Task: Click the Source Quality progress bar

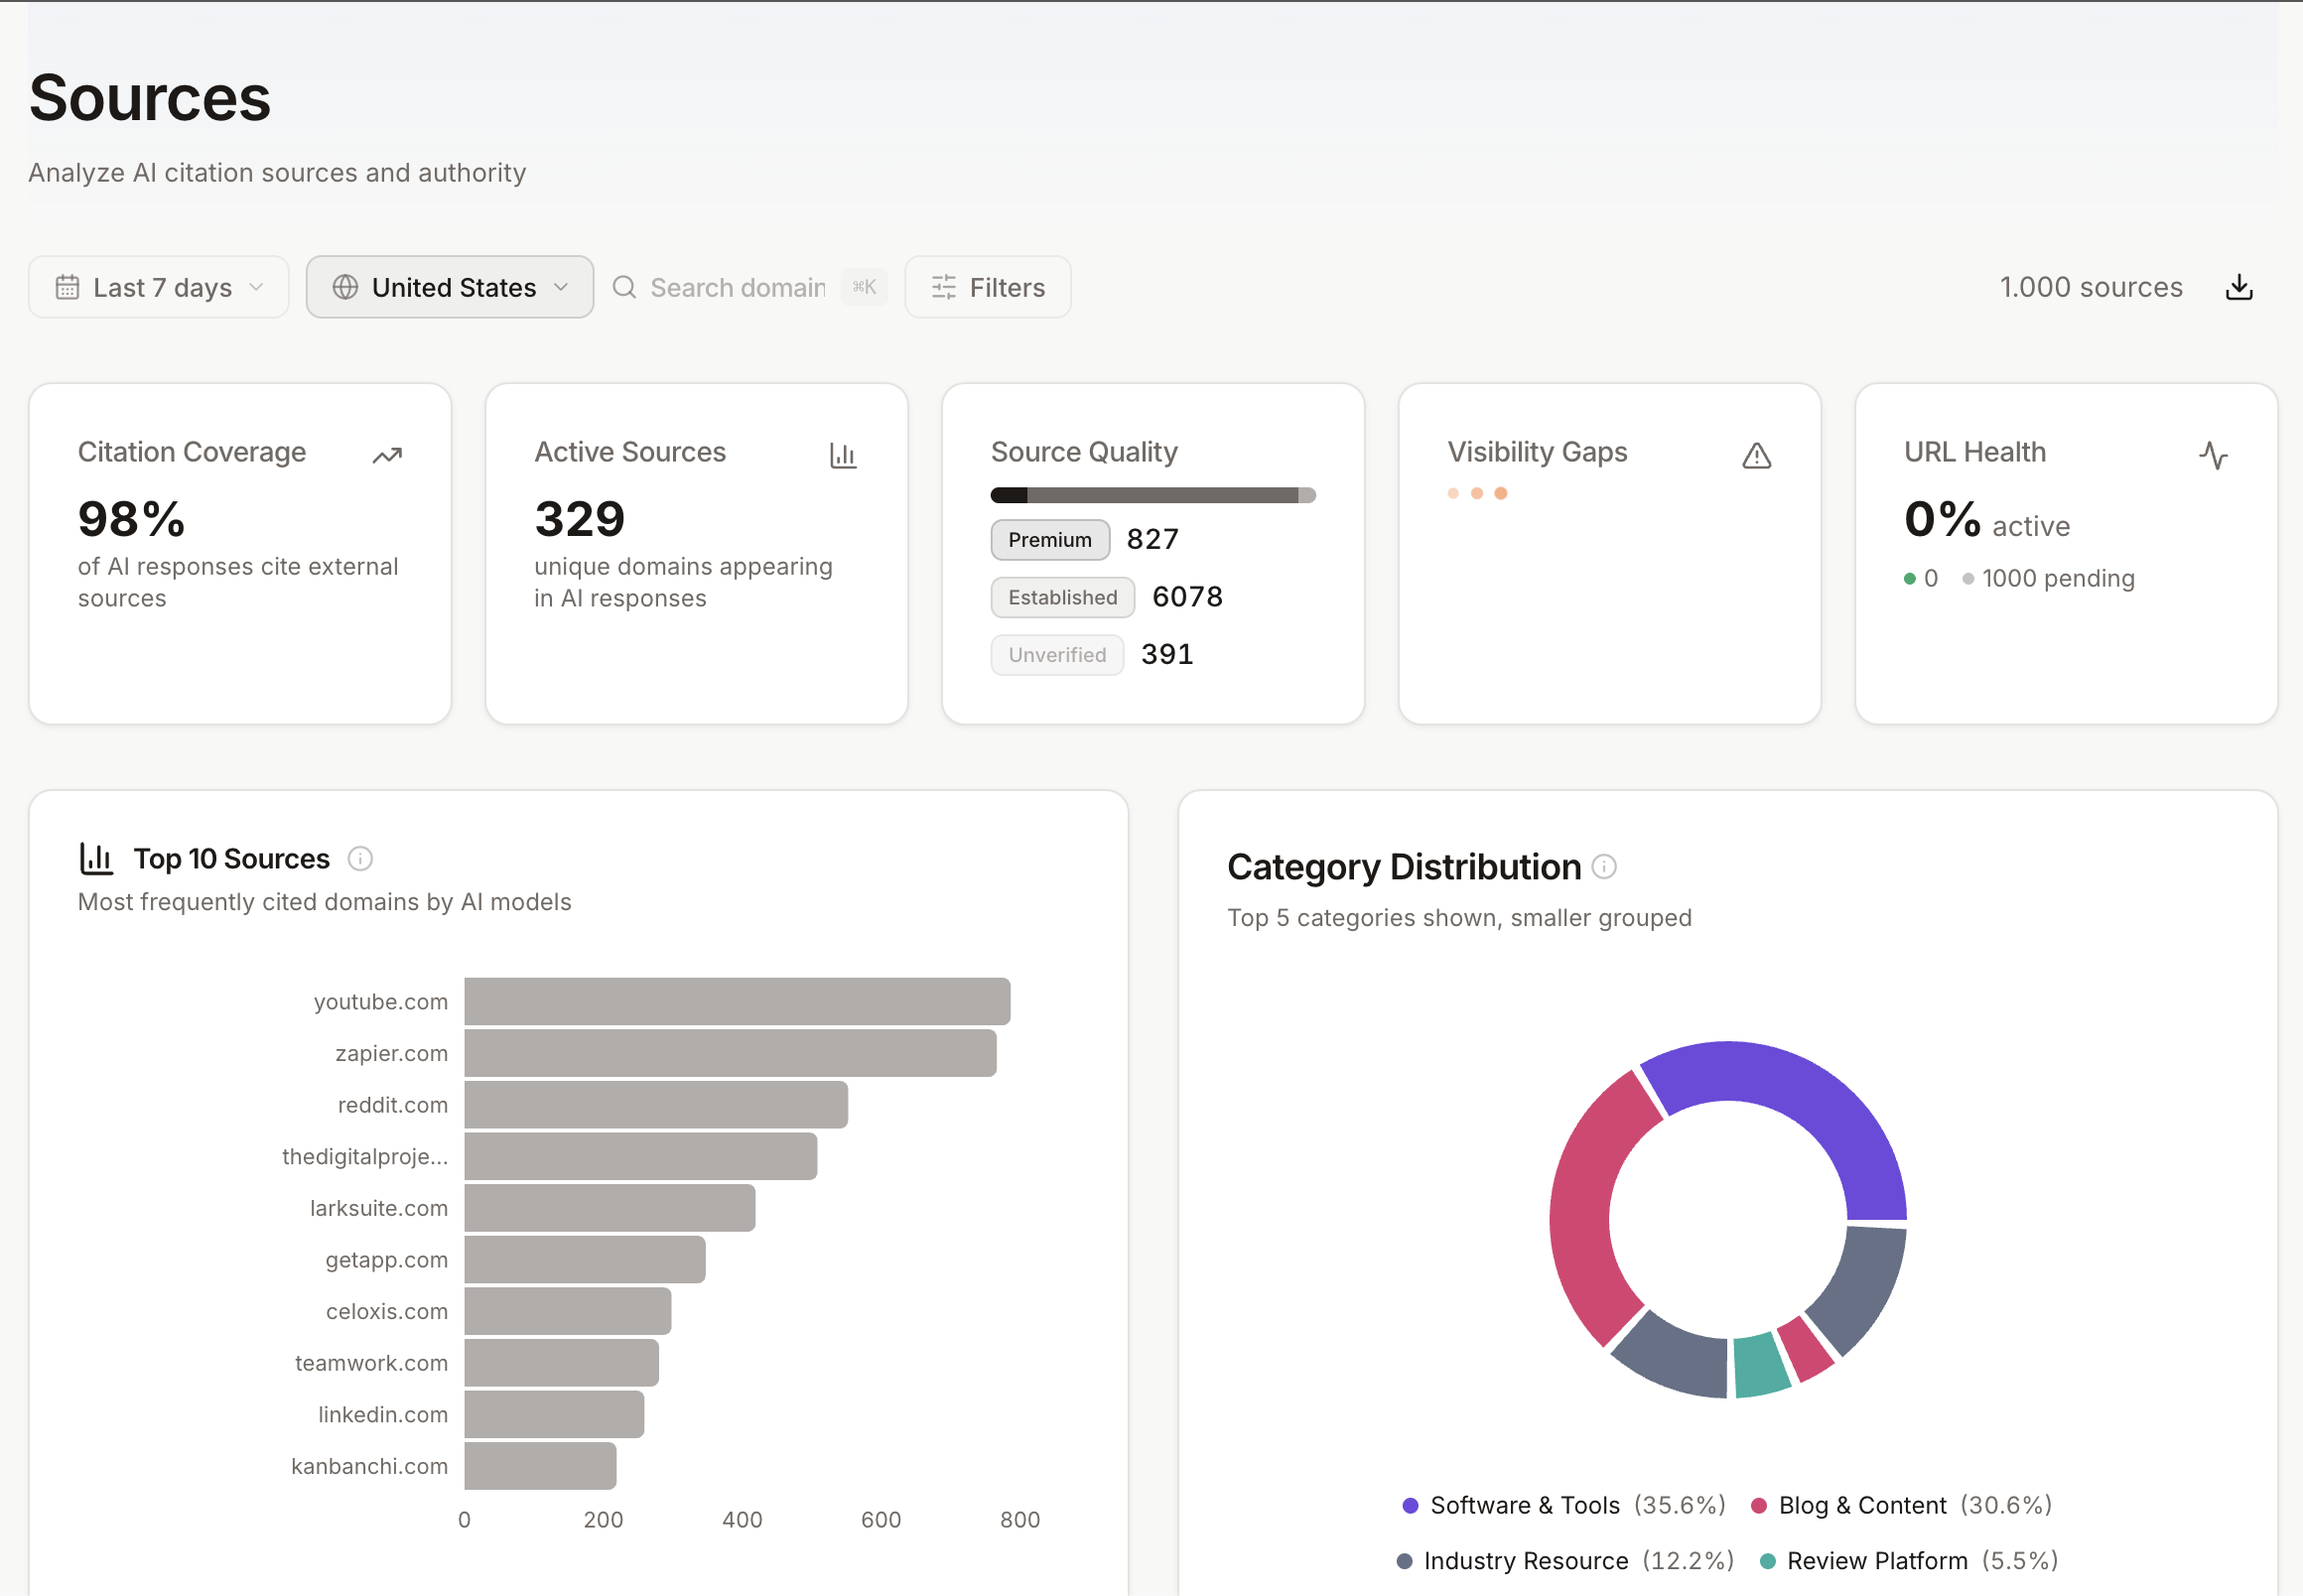Action: click(x=1152, y=495)
